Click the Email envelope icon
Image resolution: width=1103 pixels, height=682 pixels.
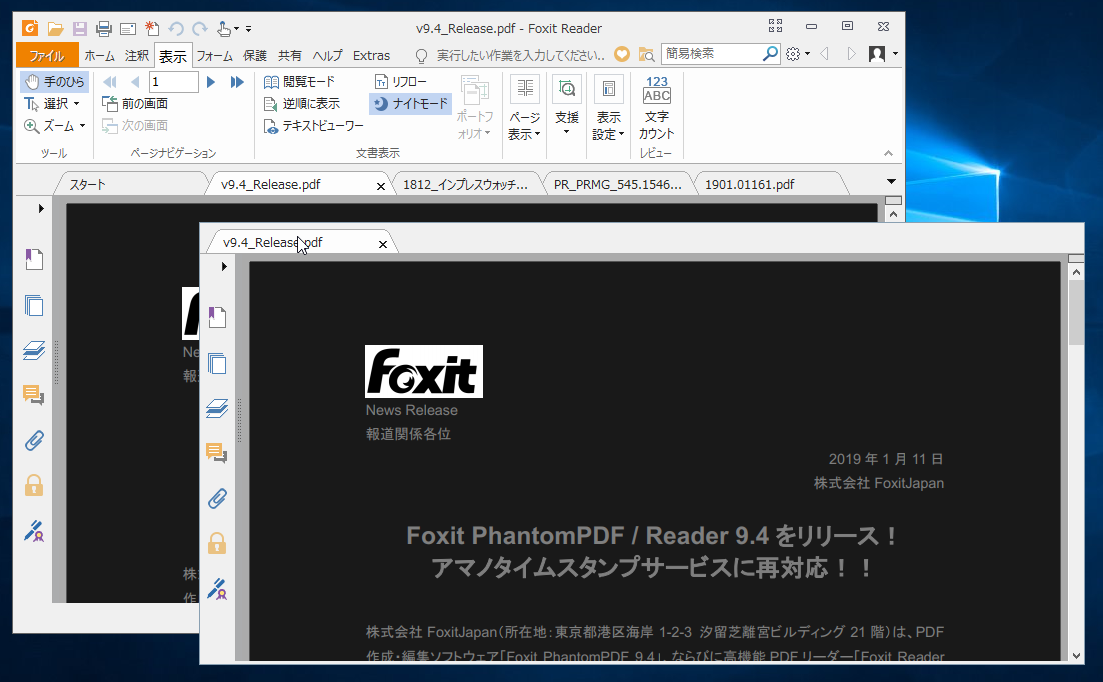pyautogui.click(x=128, y=29)
